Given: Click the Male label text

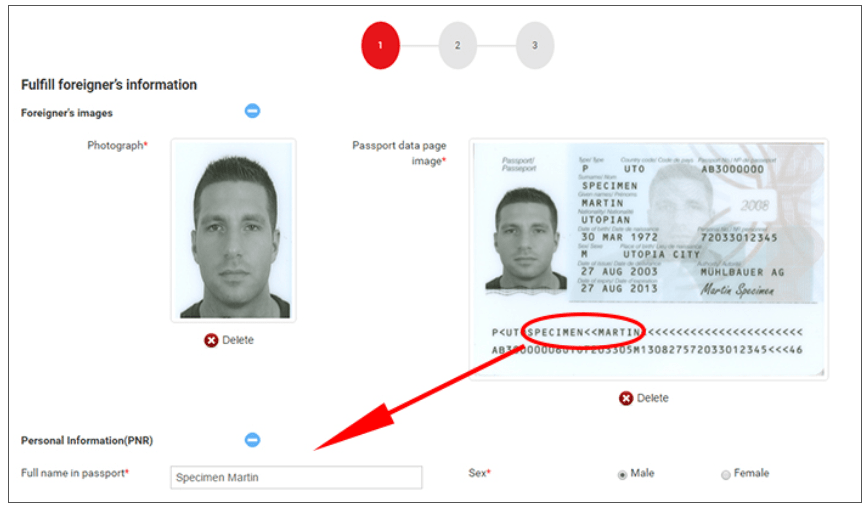Looking at the screenshot, I should click(x=642, y=473).
